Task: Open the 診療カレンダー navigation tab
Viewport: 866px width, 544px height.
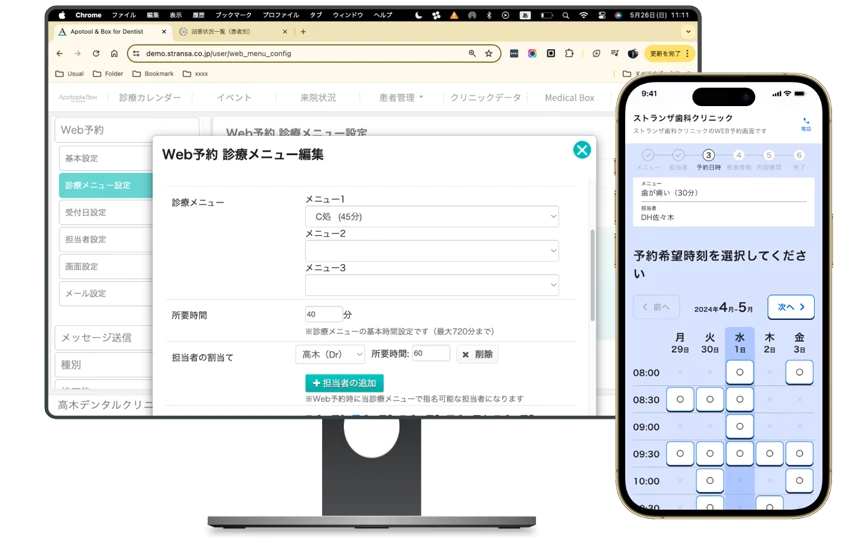Action: click(x=150, y=98)
